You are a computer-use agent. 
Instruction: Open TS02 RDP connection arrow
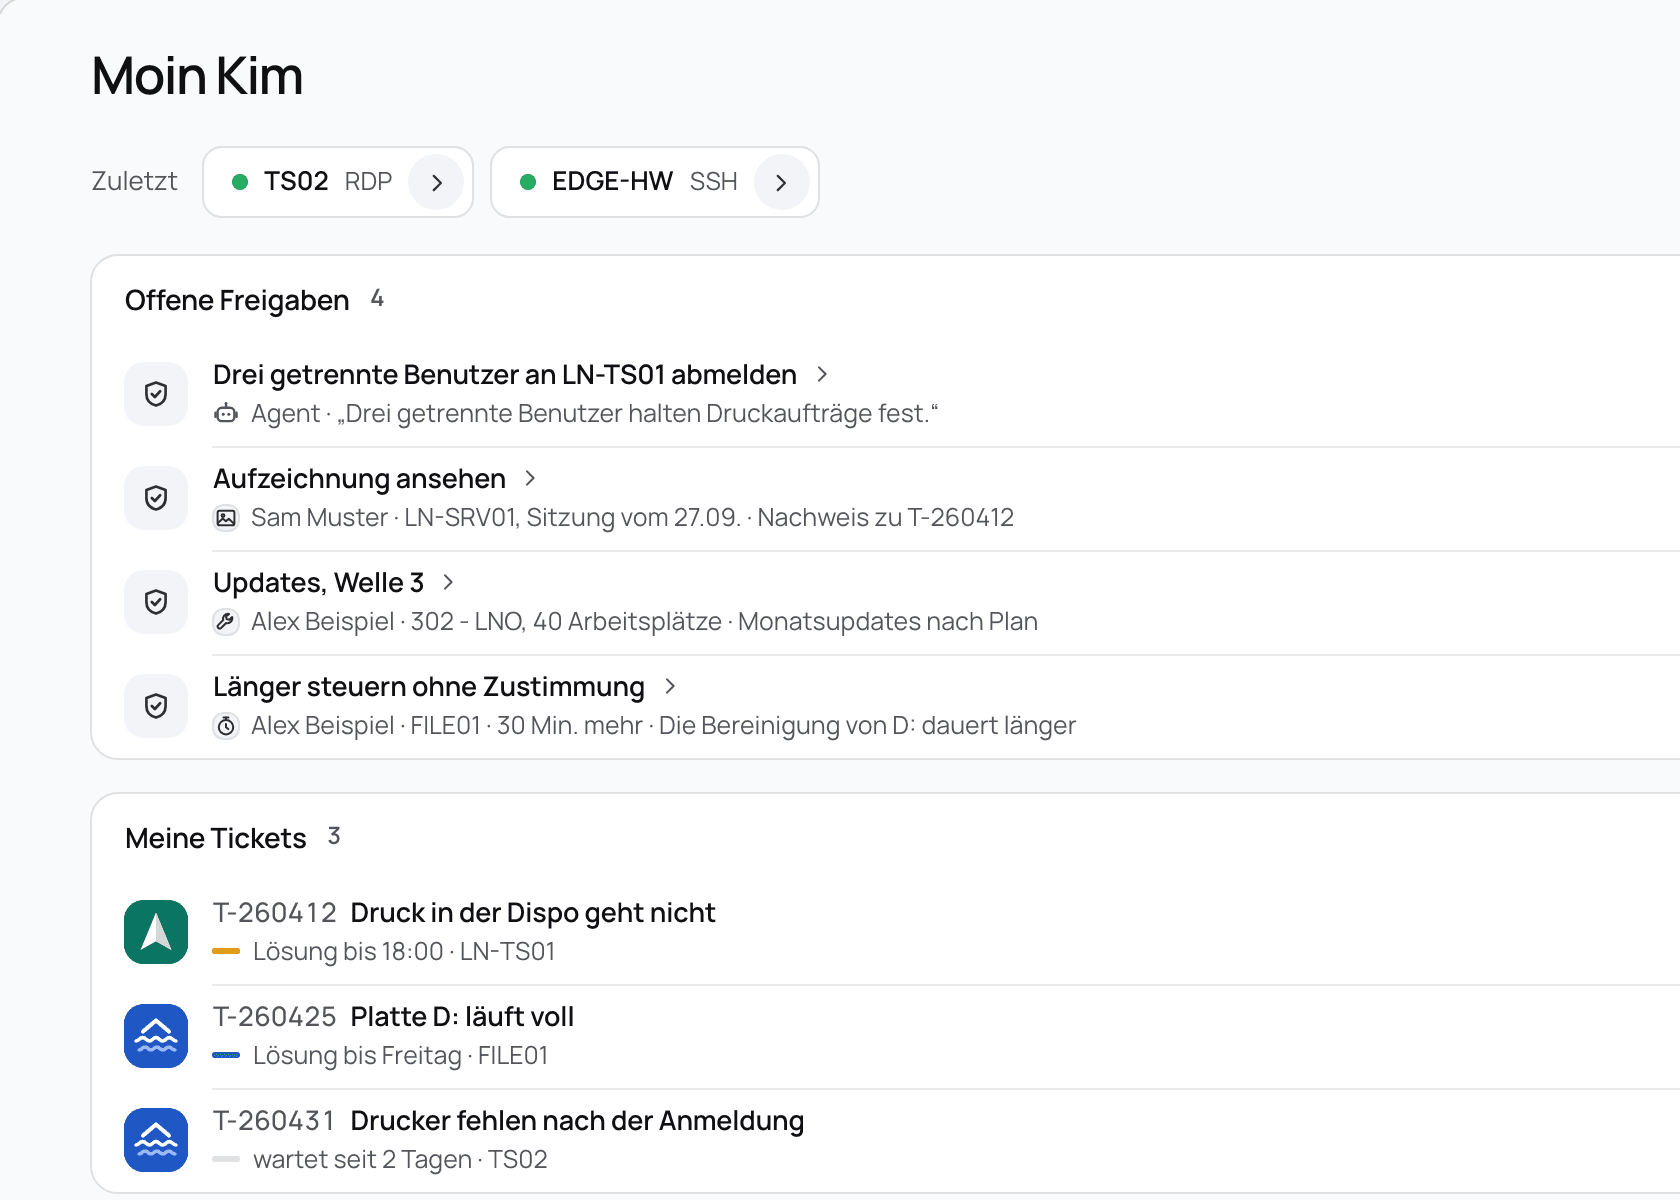(436, 182)
